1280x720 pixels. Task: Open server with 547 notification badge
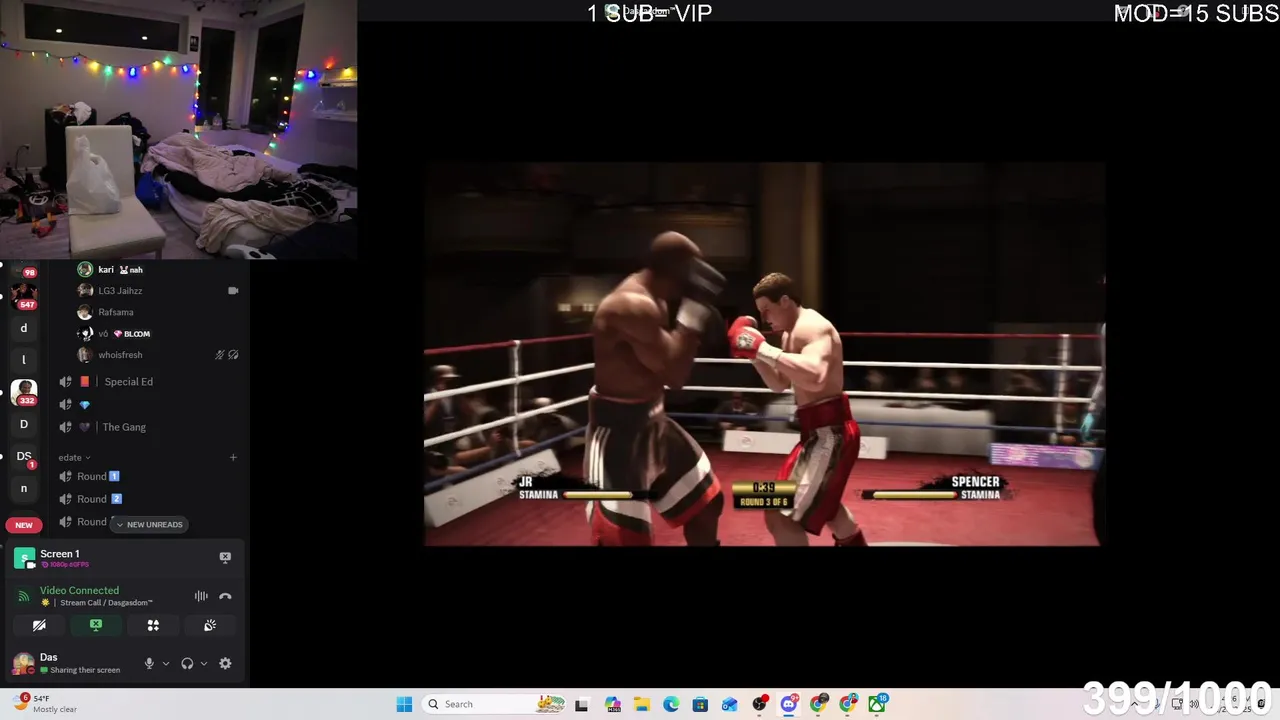pos(24,295)
